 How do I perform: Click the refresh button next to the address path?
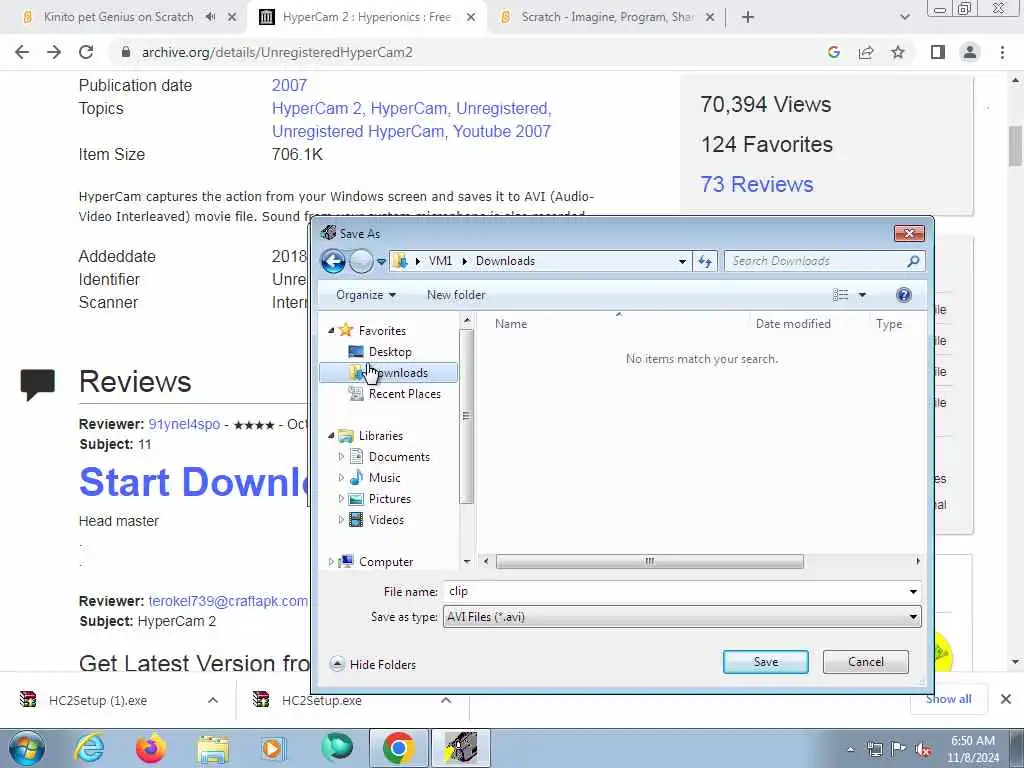tap(705, 261)
